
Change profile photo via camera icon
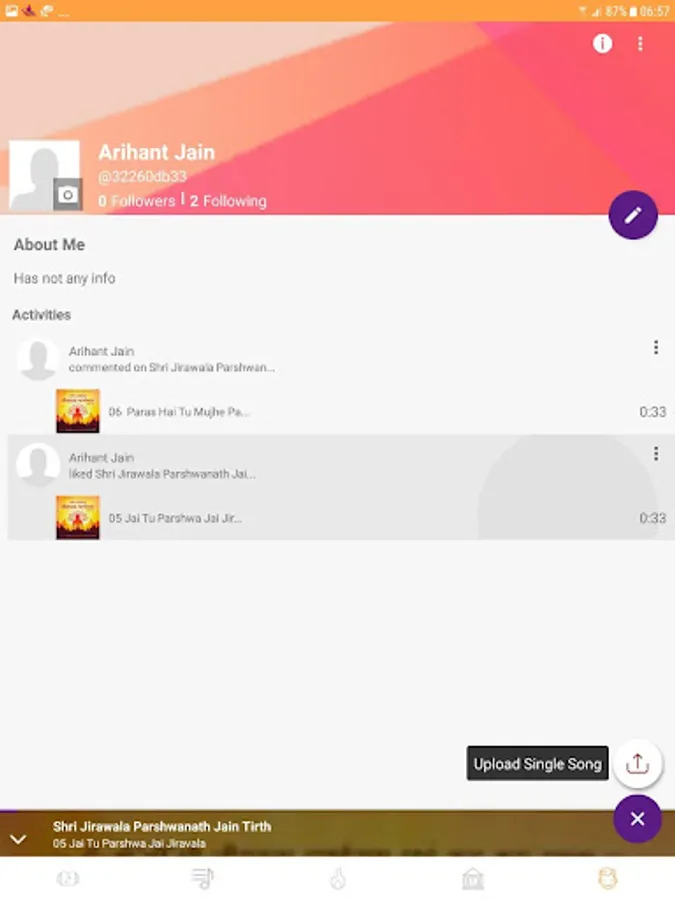click(68, 195)
